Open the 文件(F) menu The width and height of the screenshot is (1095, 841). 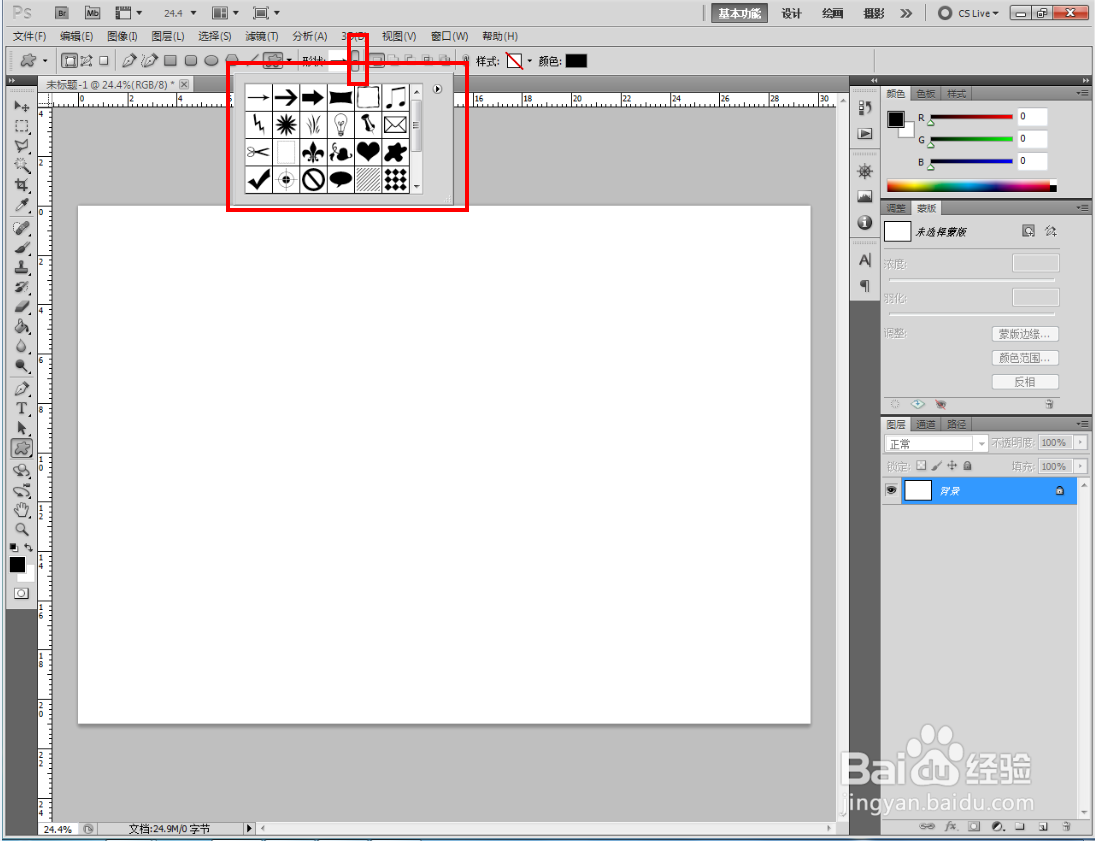[x=29, y=36]
